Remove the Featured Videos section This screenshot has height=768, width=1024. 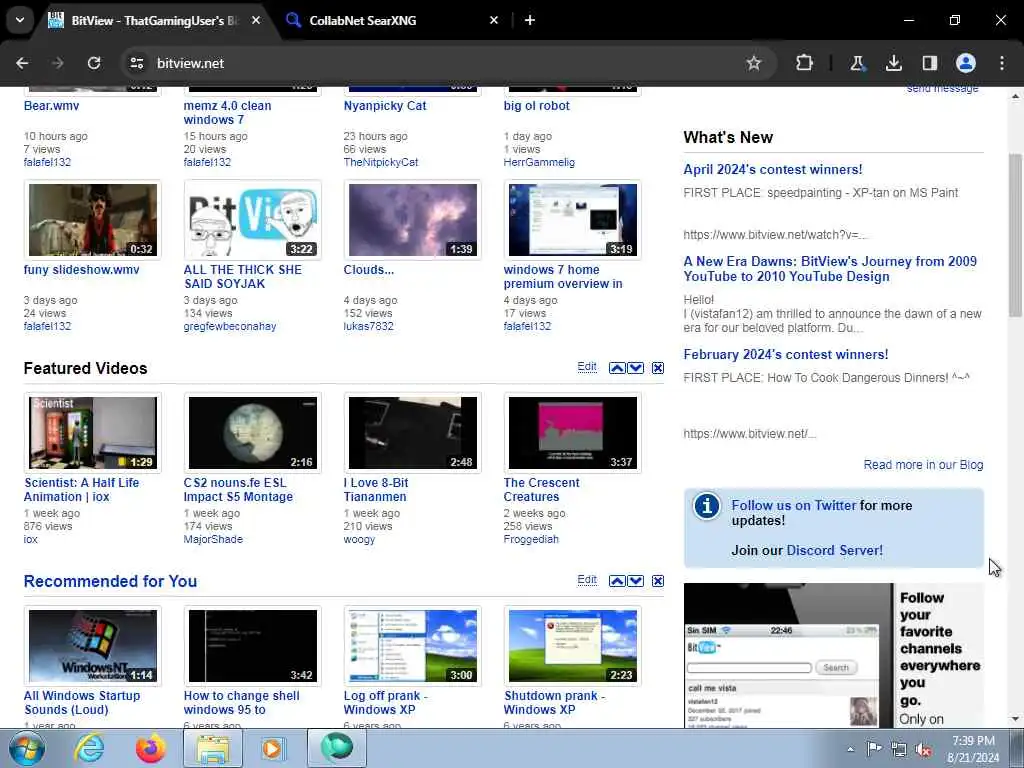point(658,368)
